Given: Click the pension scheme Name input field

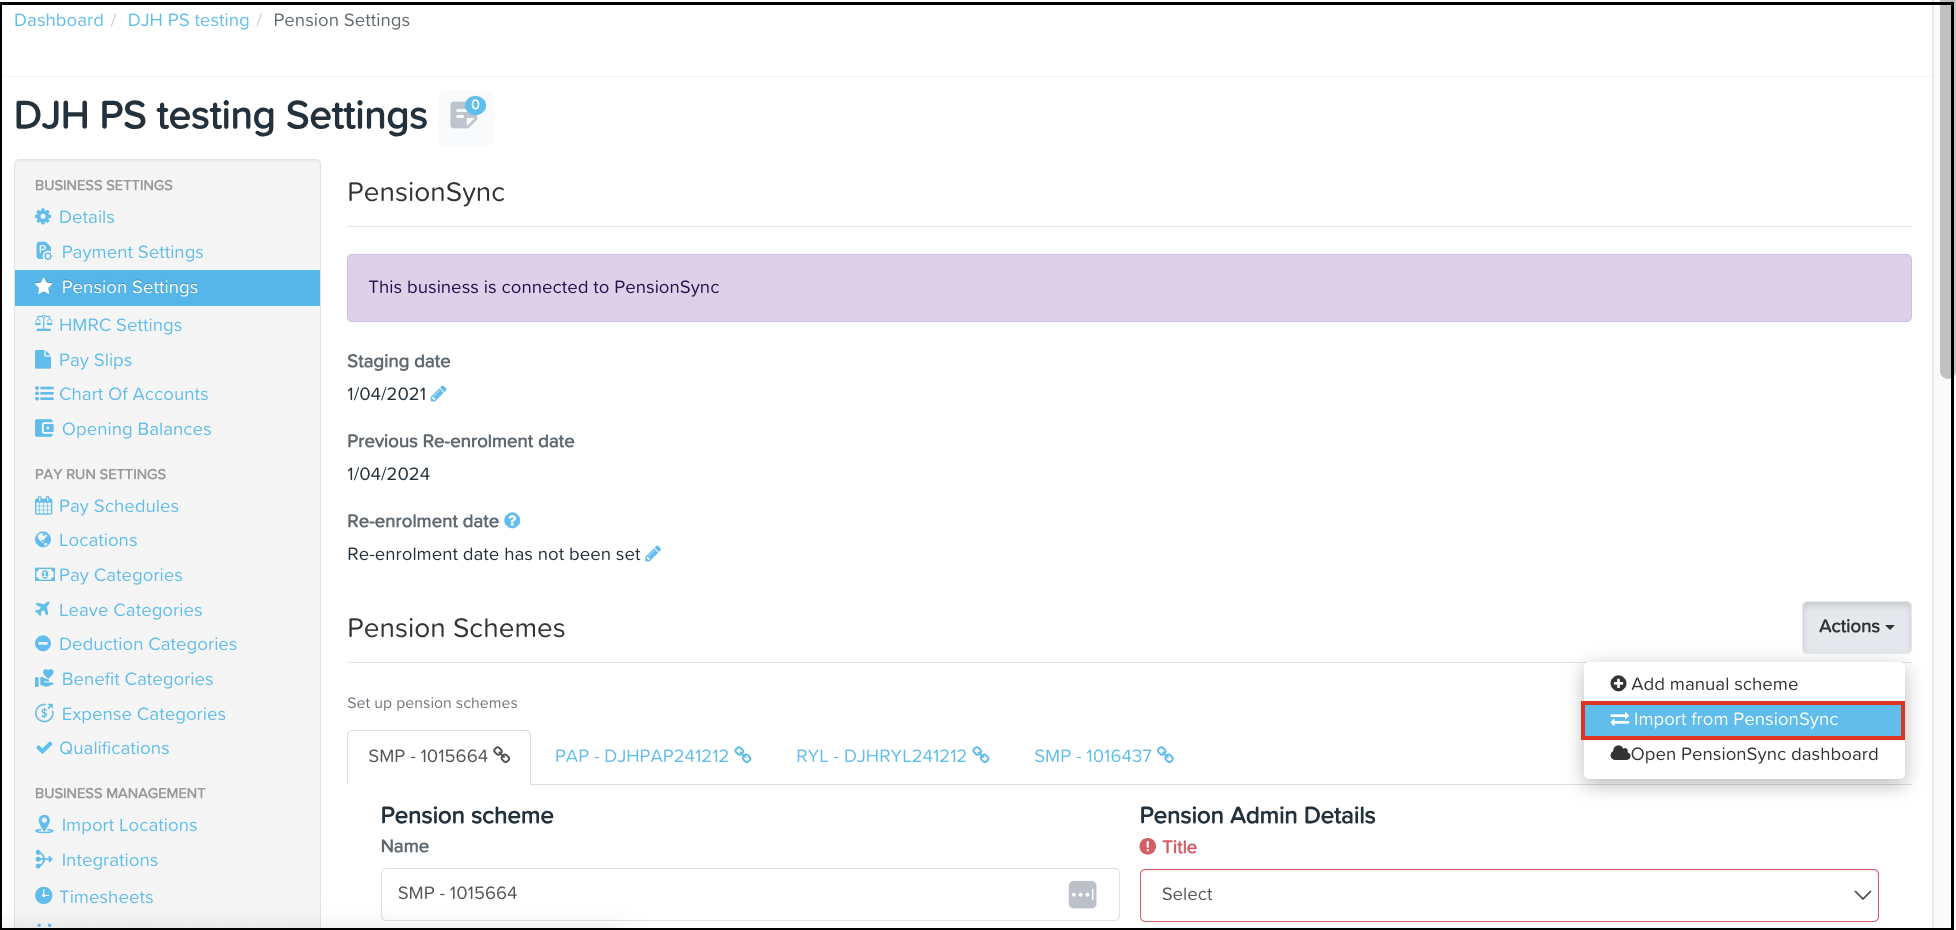Looking at the screenshot, I should [720, 894].
